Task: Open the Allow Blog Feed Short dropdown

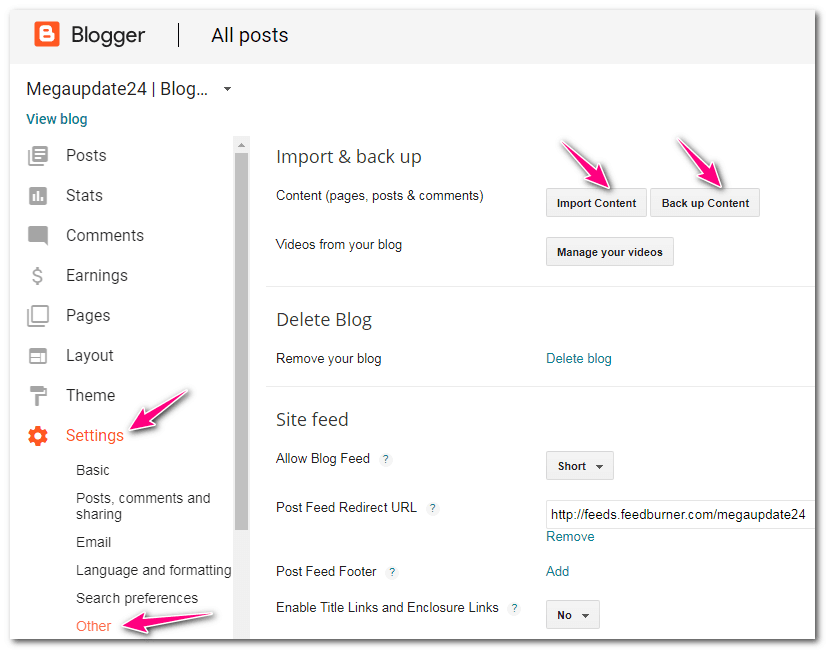Action: 579,466
